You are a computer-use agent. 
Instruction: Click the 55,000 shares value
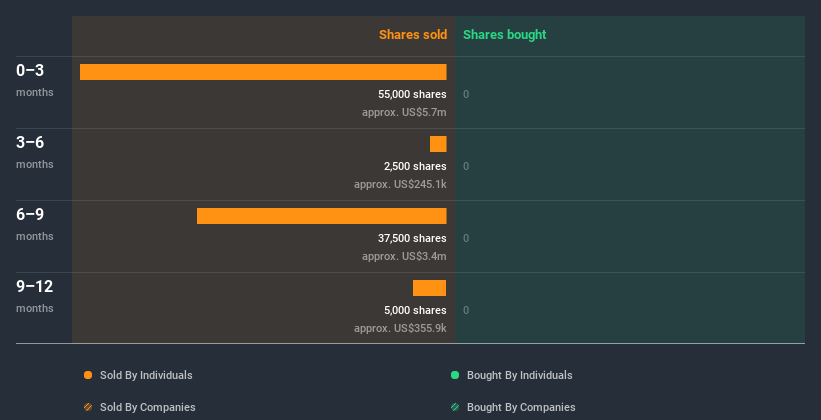click(x=412, y=94)
